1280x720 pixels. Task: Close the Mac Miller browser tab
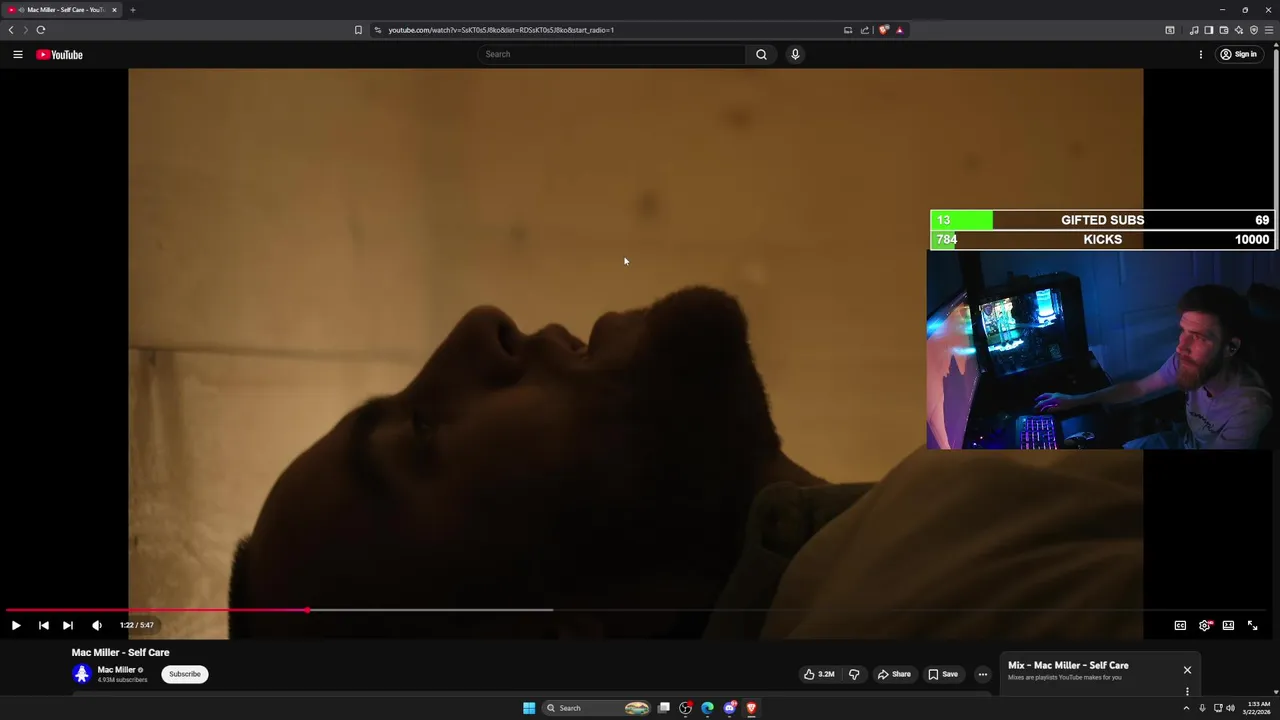(114, 10)
